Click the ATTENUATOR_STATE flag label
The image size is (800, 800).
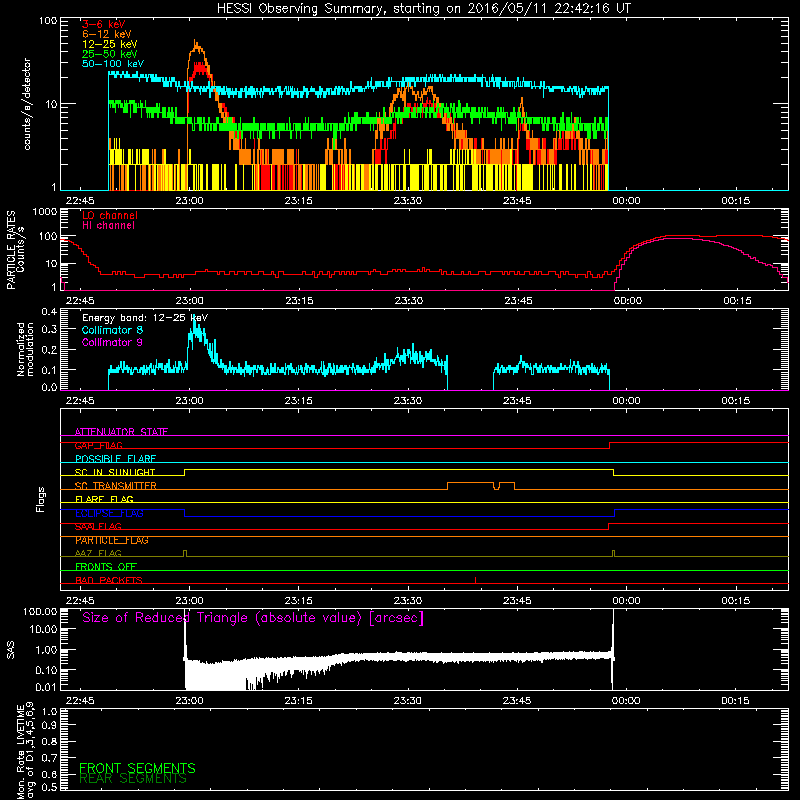click(x=121, y=432)
